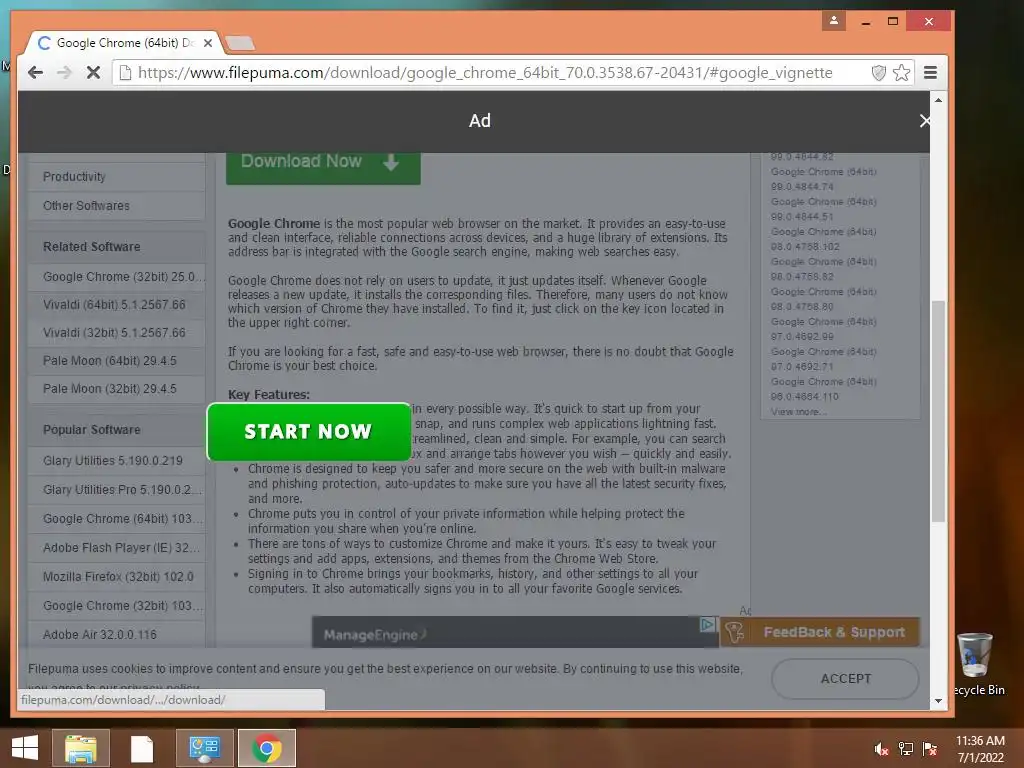Select the Recycle Bin desktop icon

click(x=976, y=663)
